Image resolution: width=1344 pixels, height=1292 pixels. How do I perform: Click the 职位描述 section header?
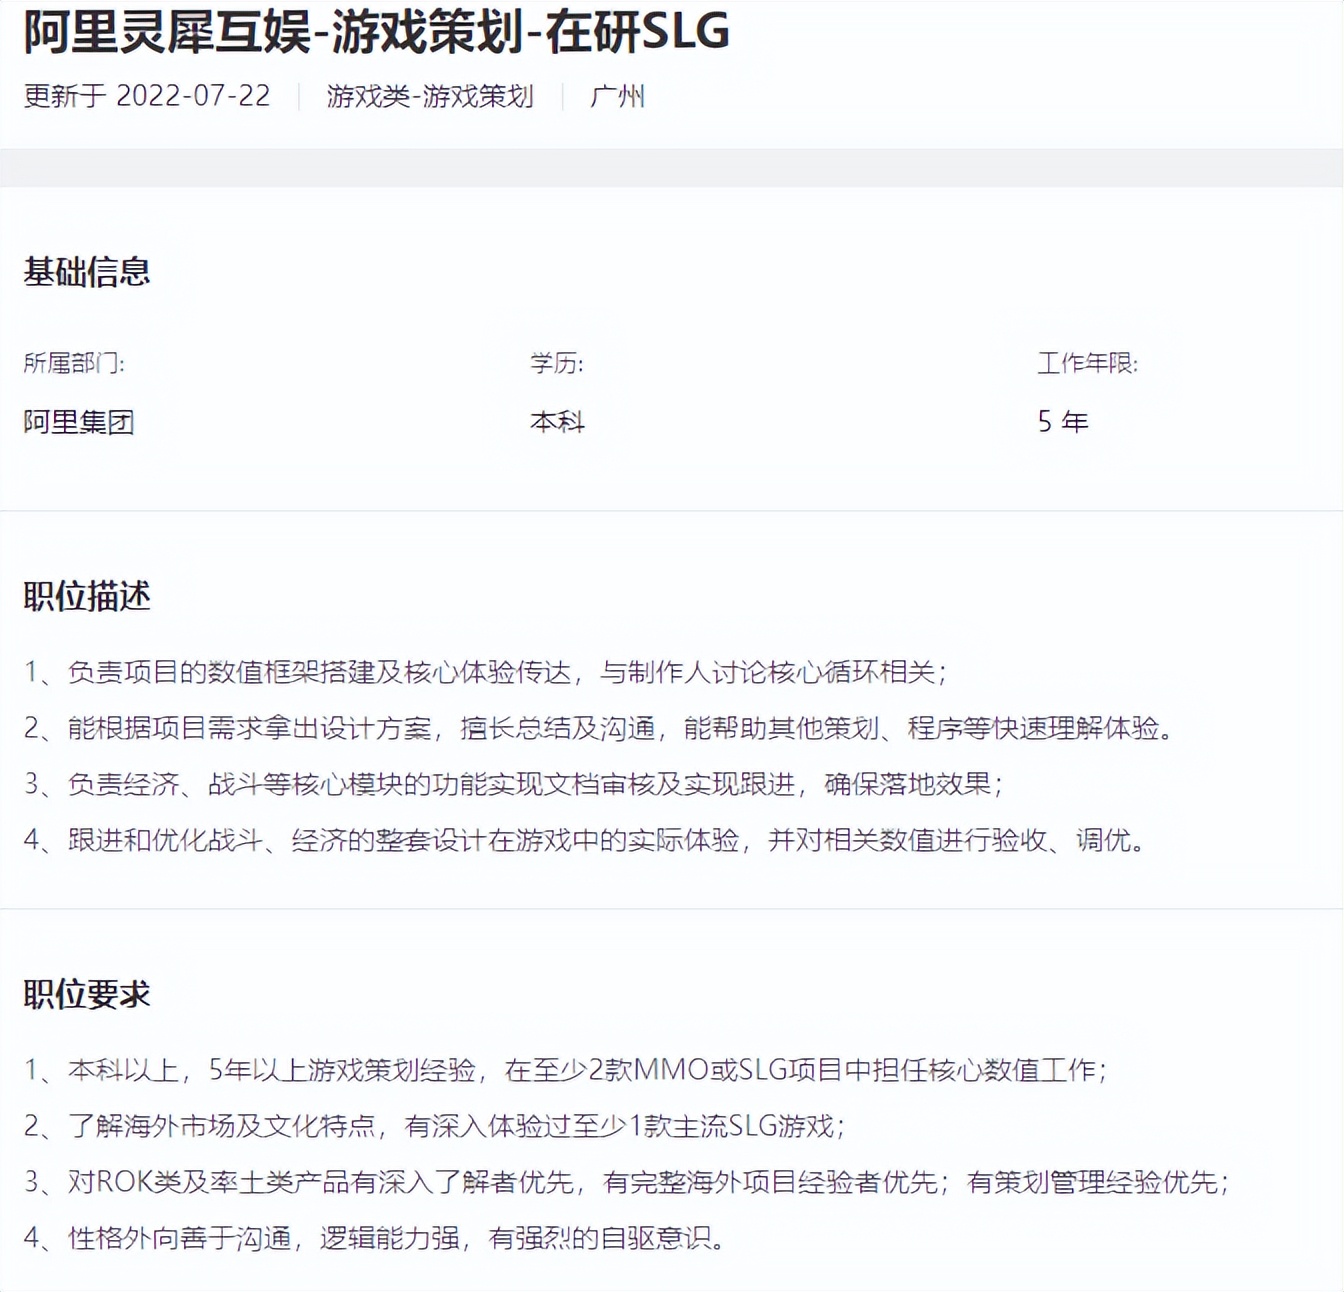pos(86,595)
